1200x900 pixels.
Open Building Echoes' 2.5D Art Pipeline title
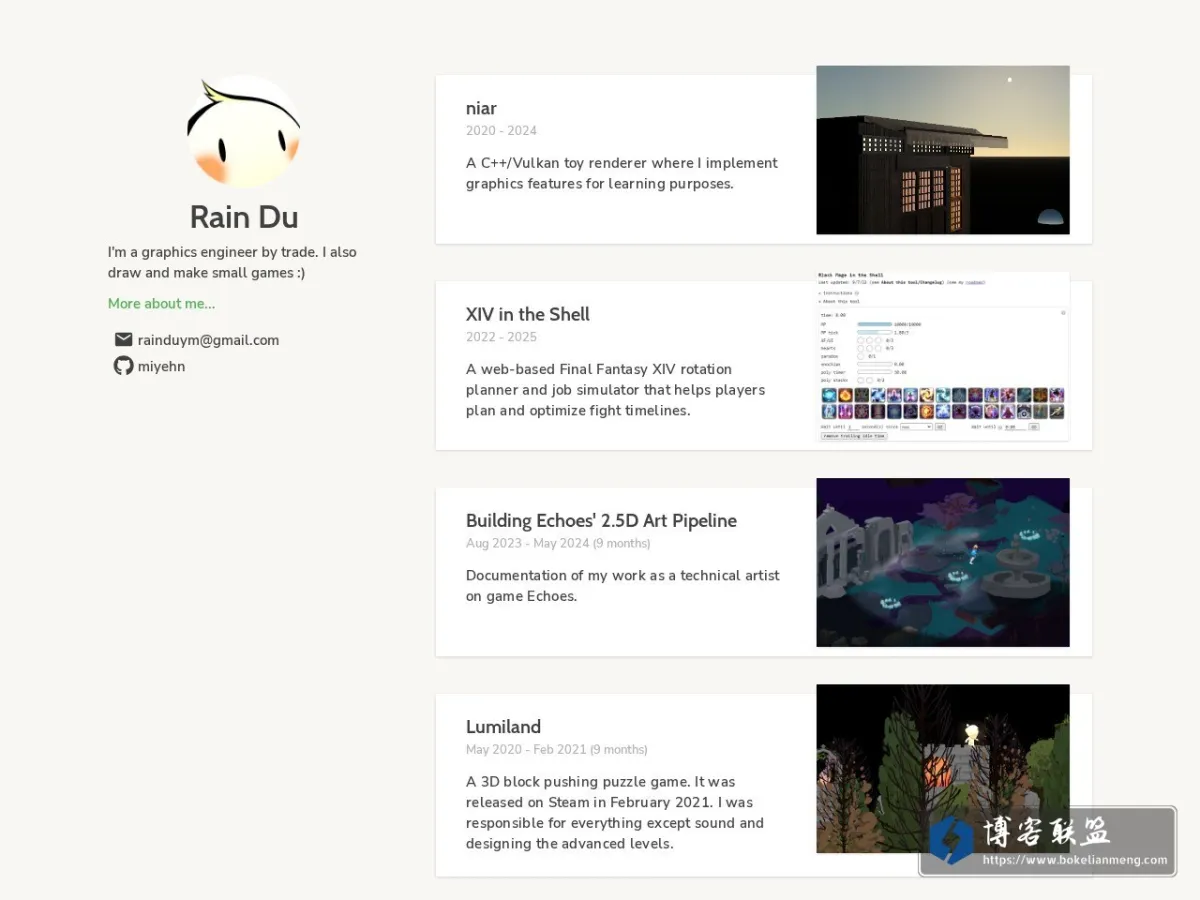601,520
